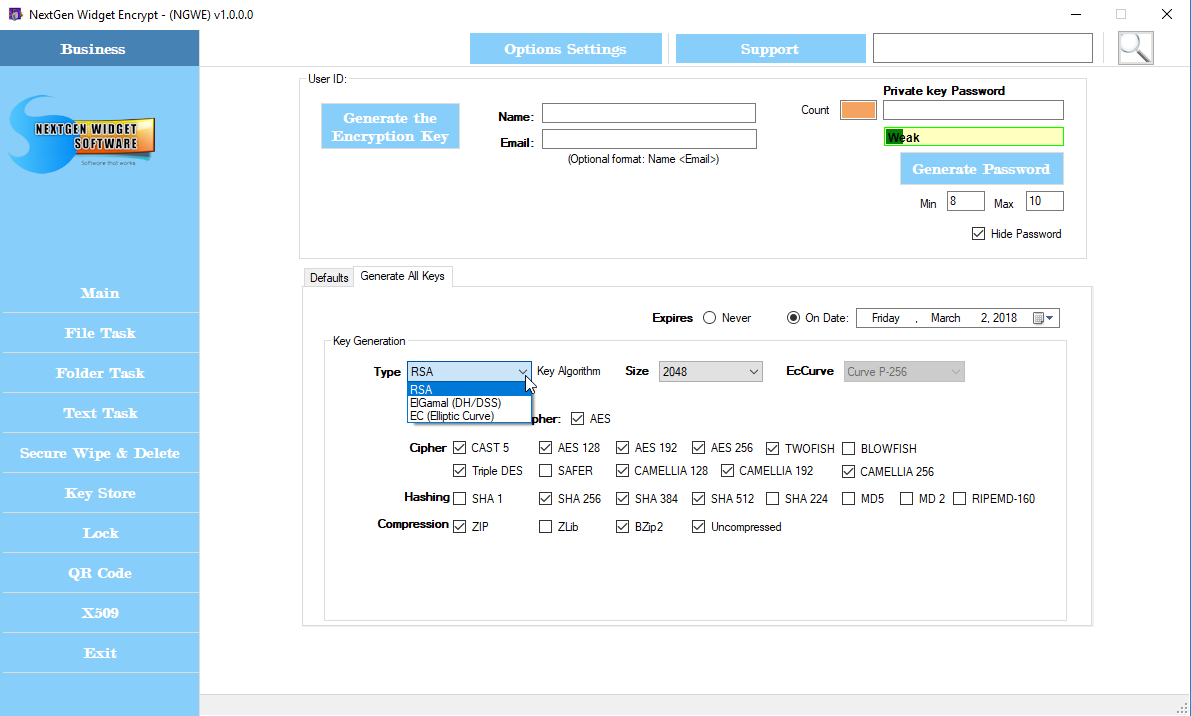
Task: Open the X509 section
Action: point(100,613)
